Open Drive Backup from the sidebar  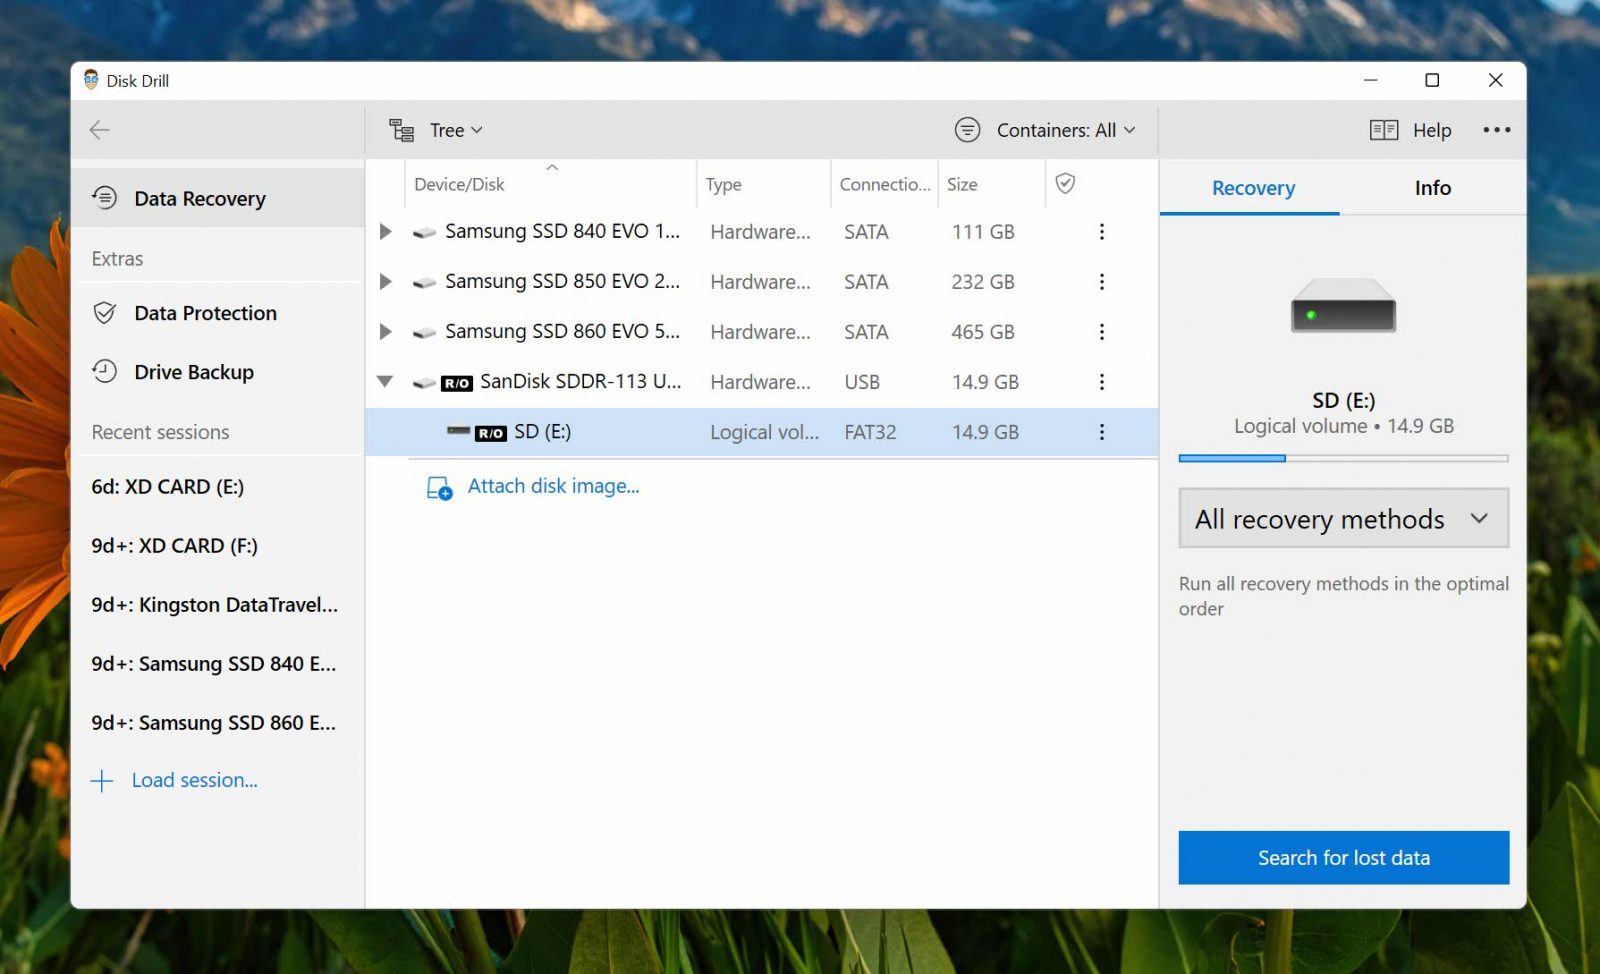pos(106,371)
